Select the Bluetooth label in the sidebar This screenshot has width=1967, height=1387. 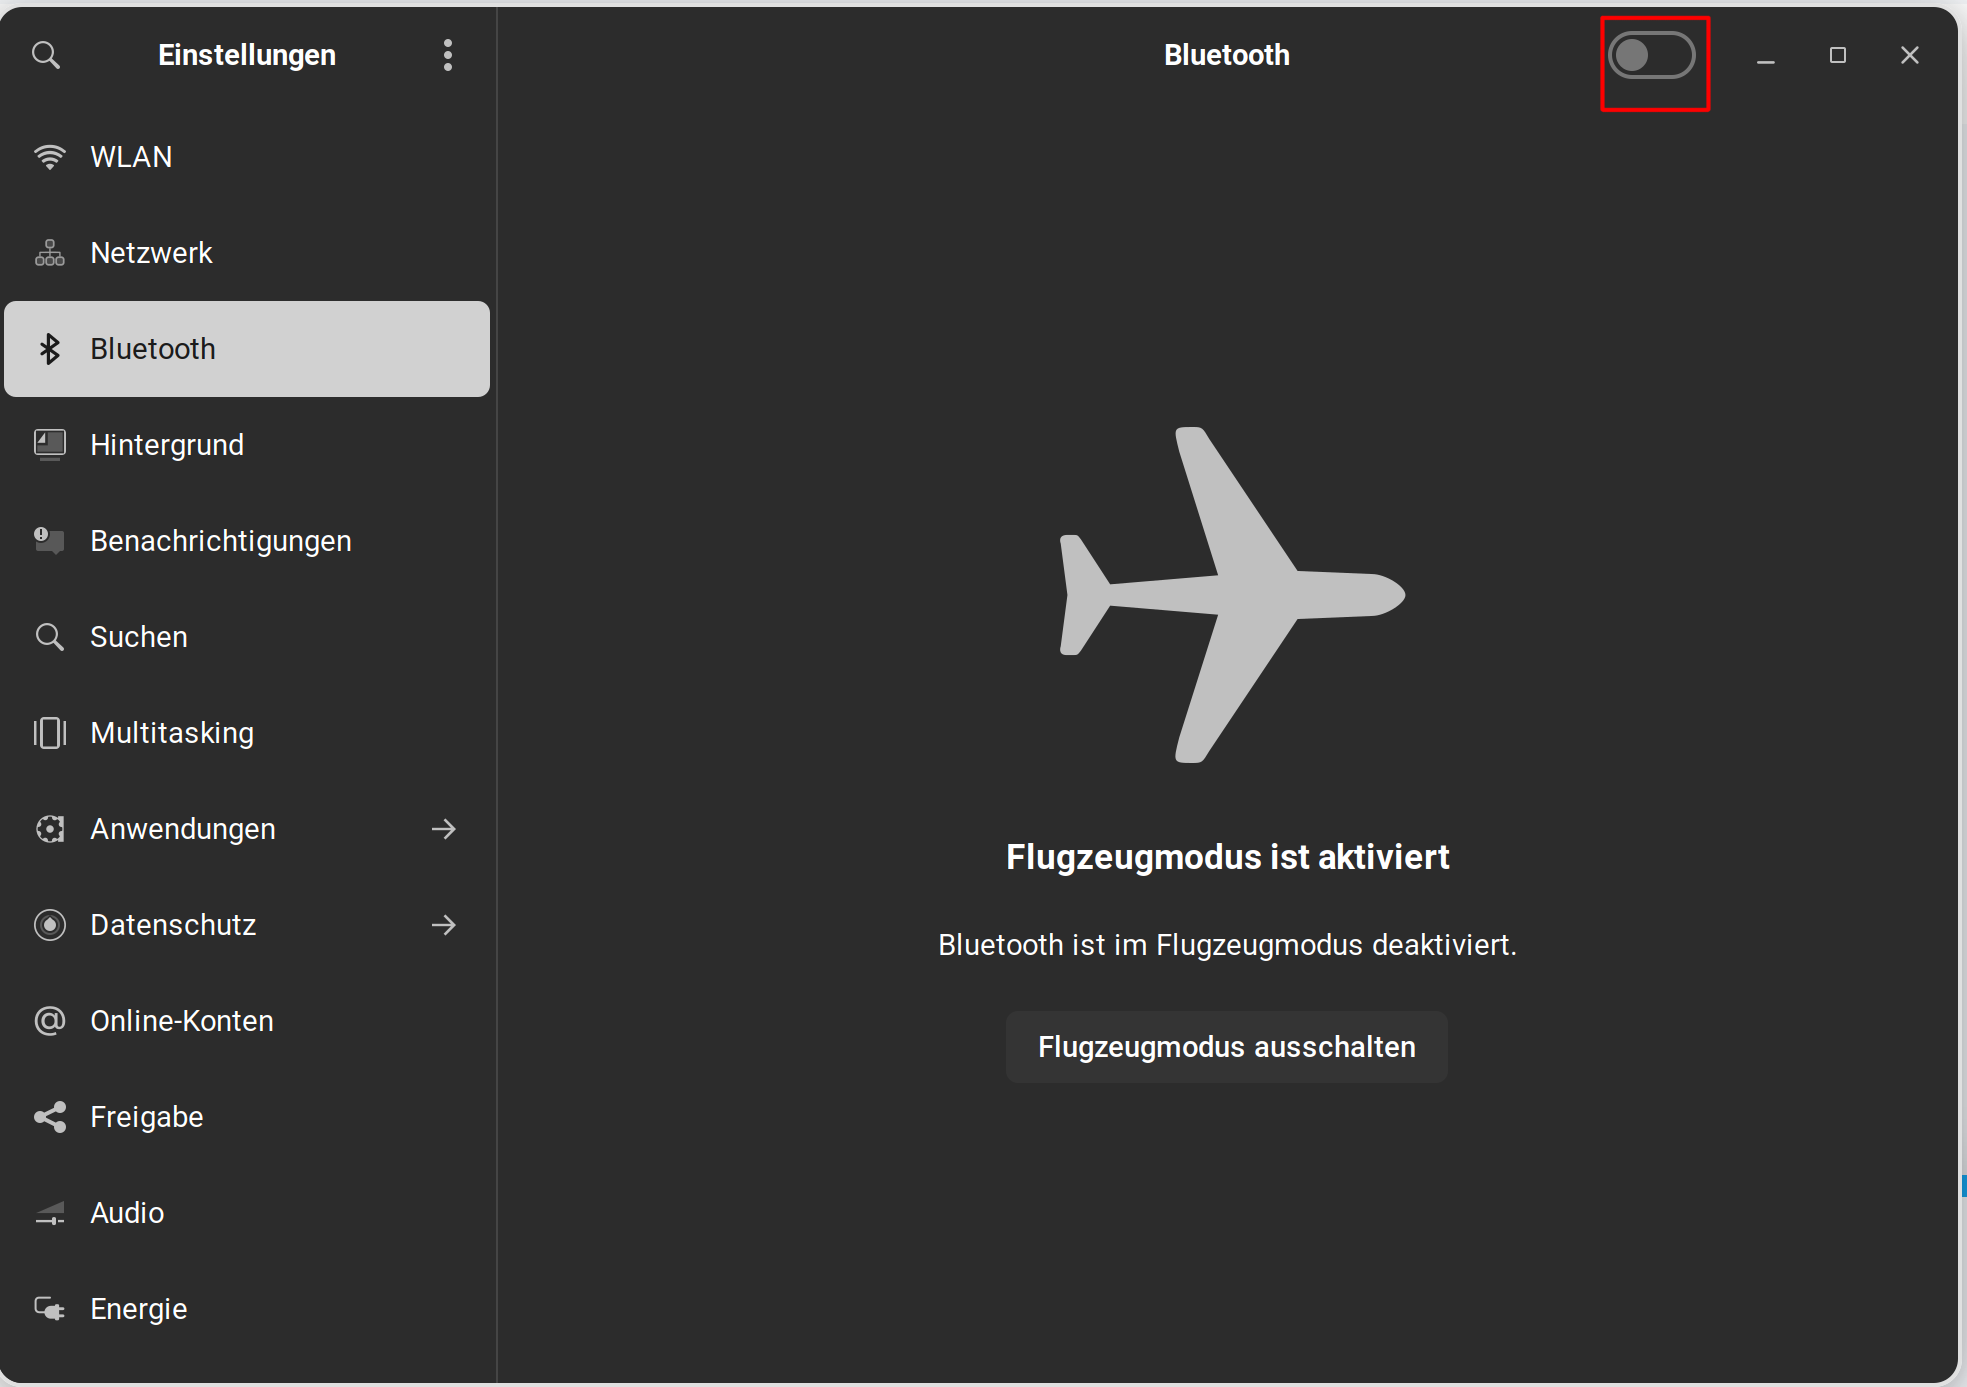pos(153,349)
